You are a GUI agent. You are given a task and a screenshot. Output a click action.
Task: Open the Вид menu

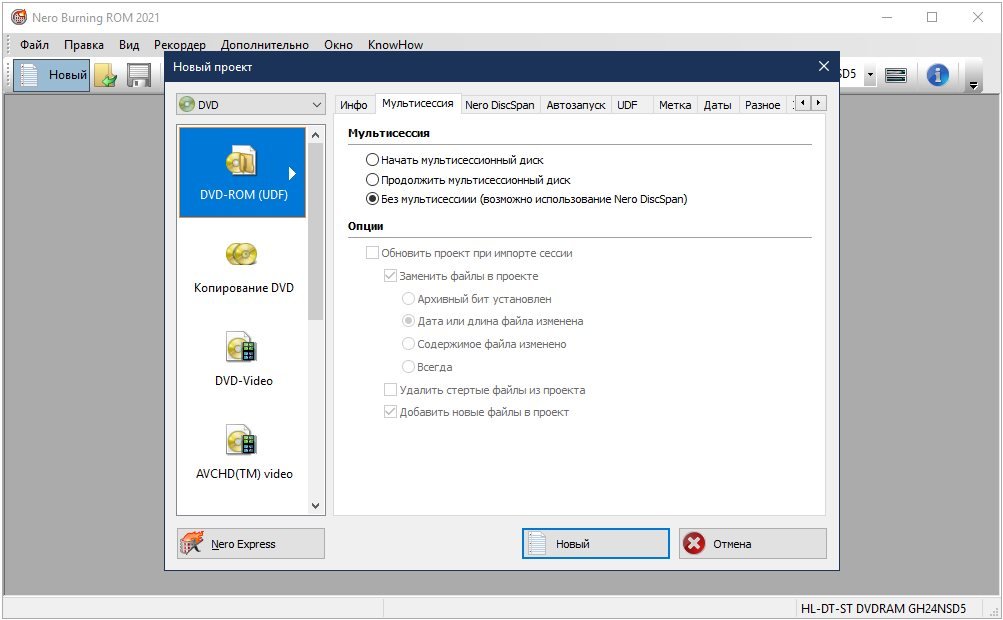129,45
